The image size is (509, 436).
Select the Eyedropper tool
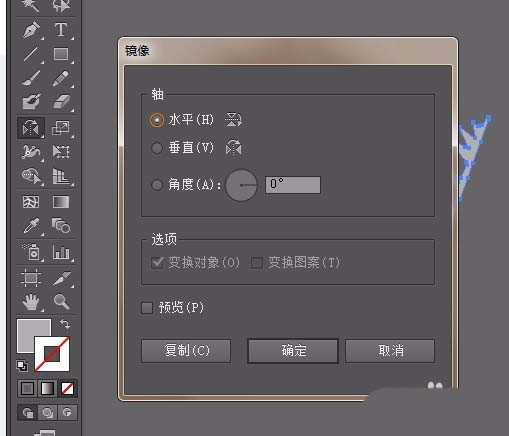click(31, 226)
